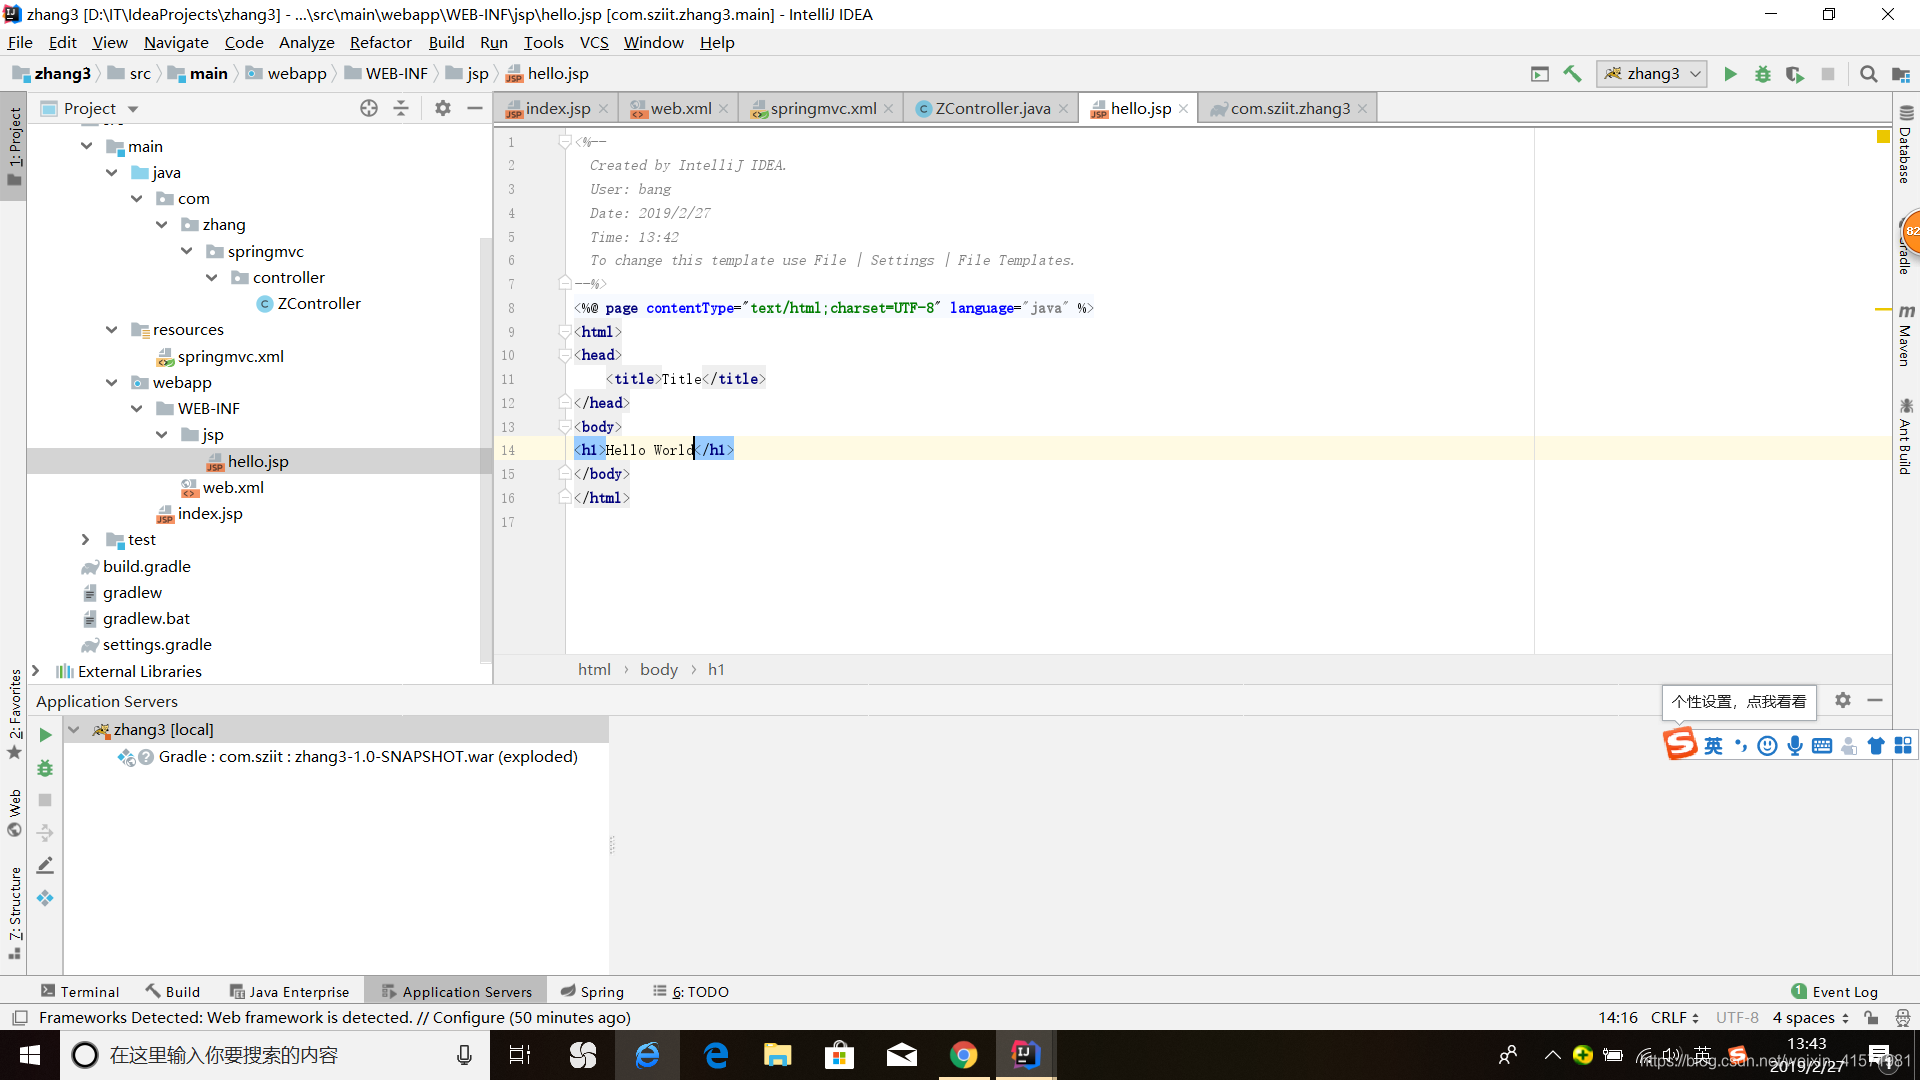Run the zhang3 configuration with green play
Viewport: 1920px width, 1080px height.
tap(1730, 74)
